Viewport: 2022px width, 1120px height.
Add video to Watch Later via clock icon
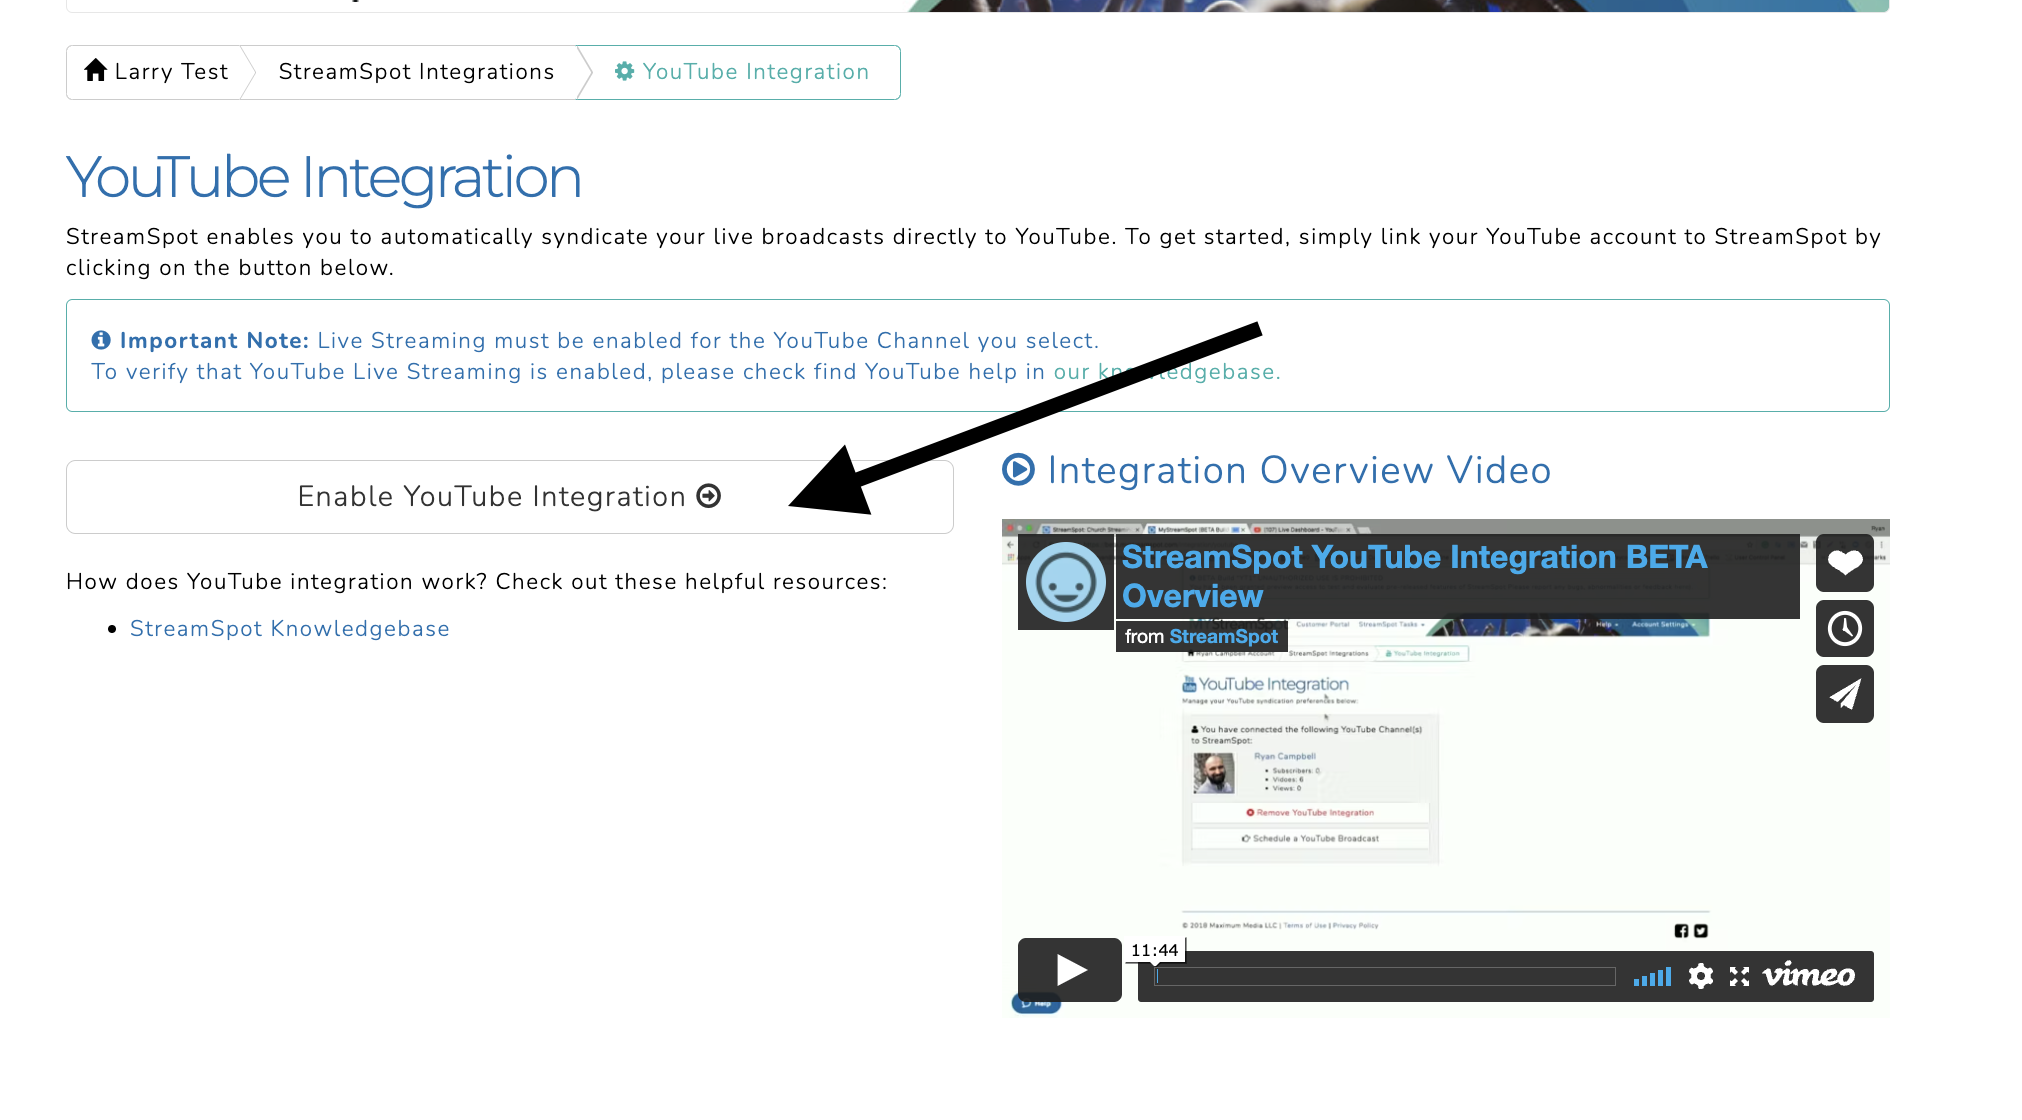click(x=1845, y=629)
